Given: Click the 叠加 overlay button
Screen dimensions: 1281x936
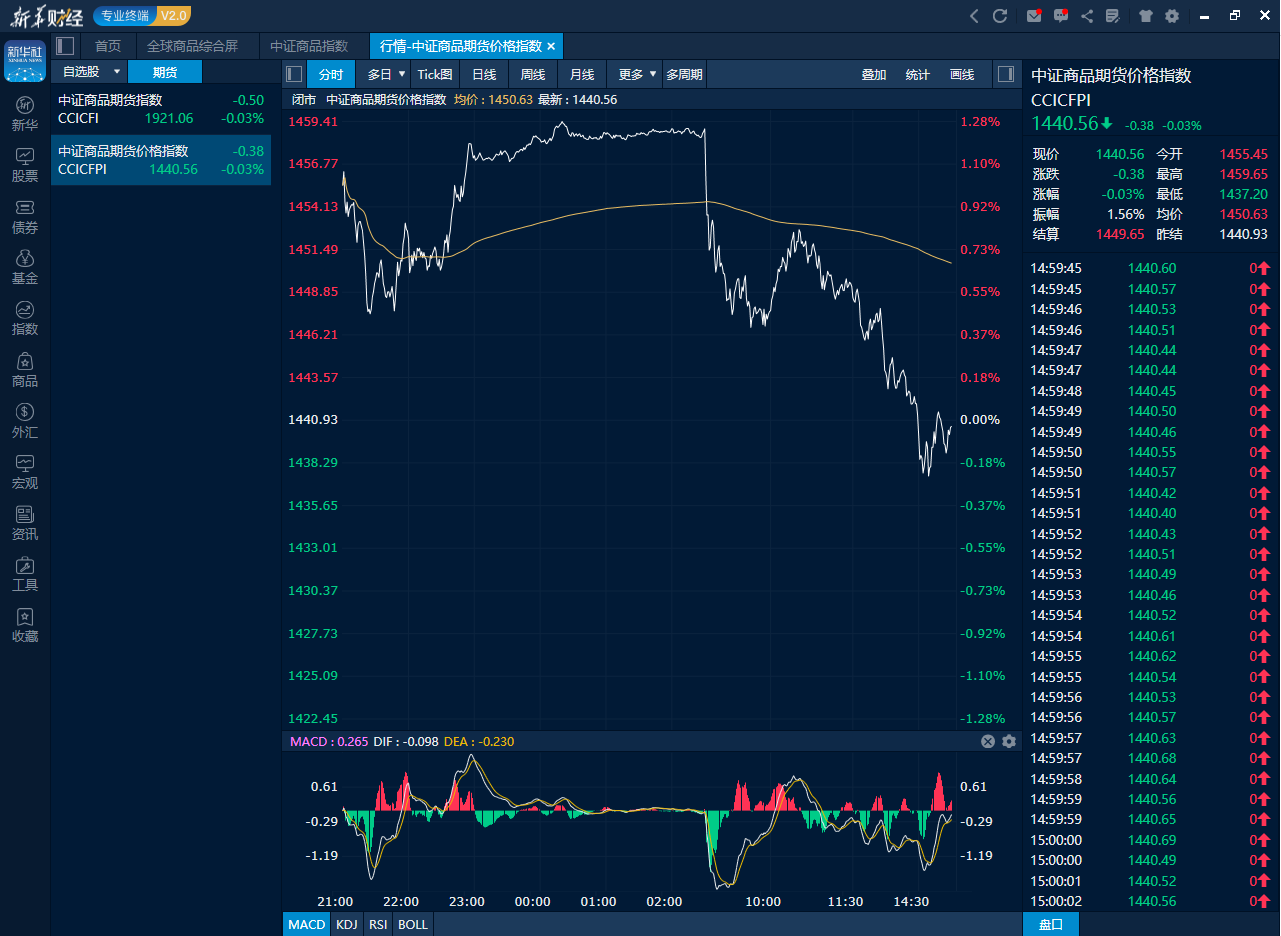Looking at the screenshot, I should 874,74.
